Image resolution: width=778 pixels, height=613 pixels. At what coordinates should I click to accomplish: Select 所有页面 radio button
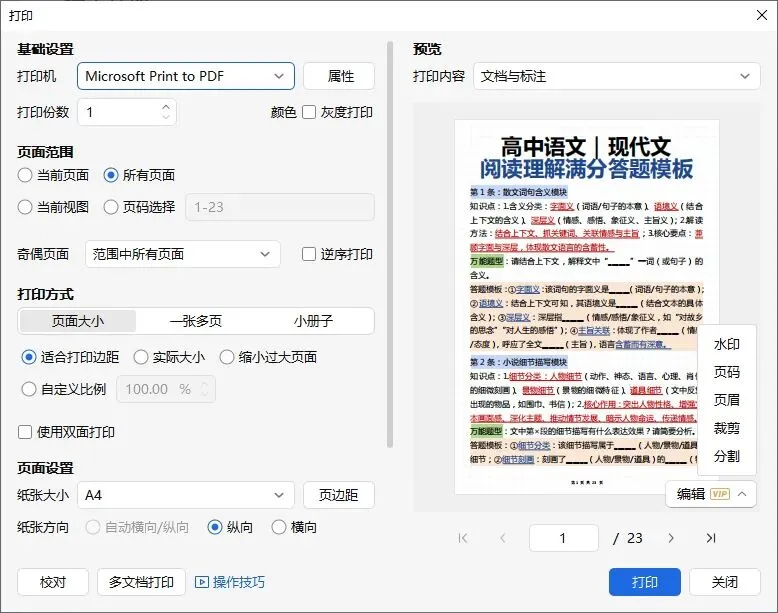111,175
